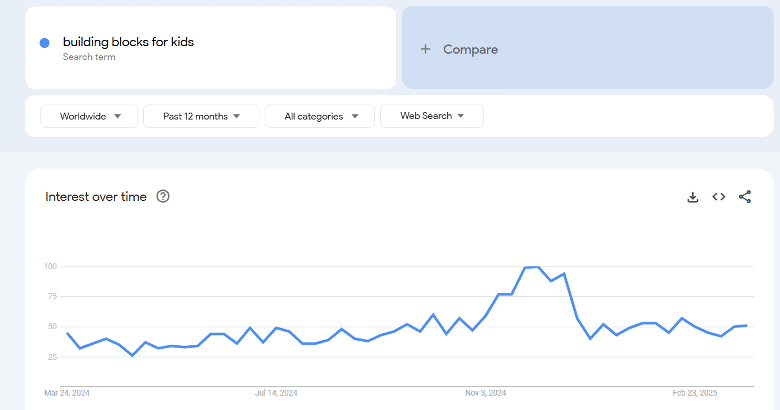Click the blue dot for search term

(x=44, y=43)
